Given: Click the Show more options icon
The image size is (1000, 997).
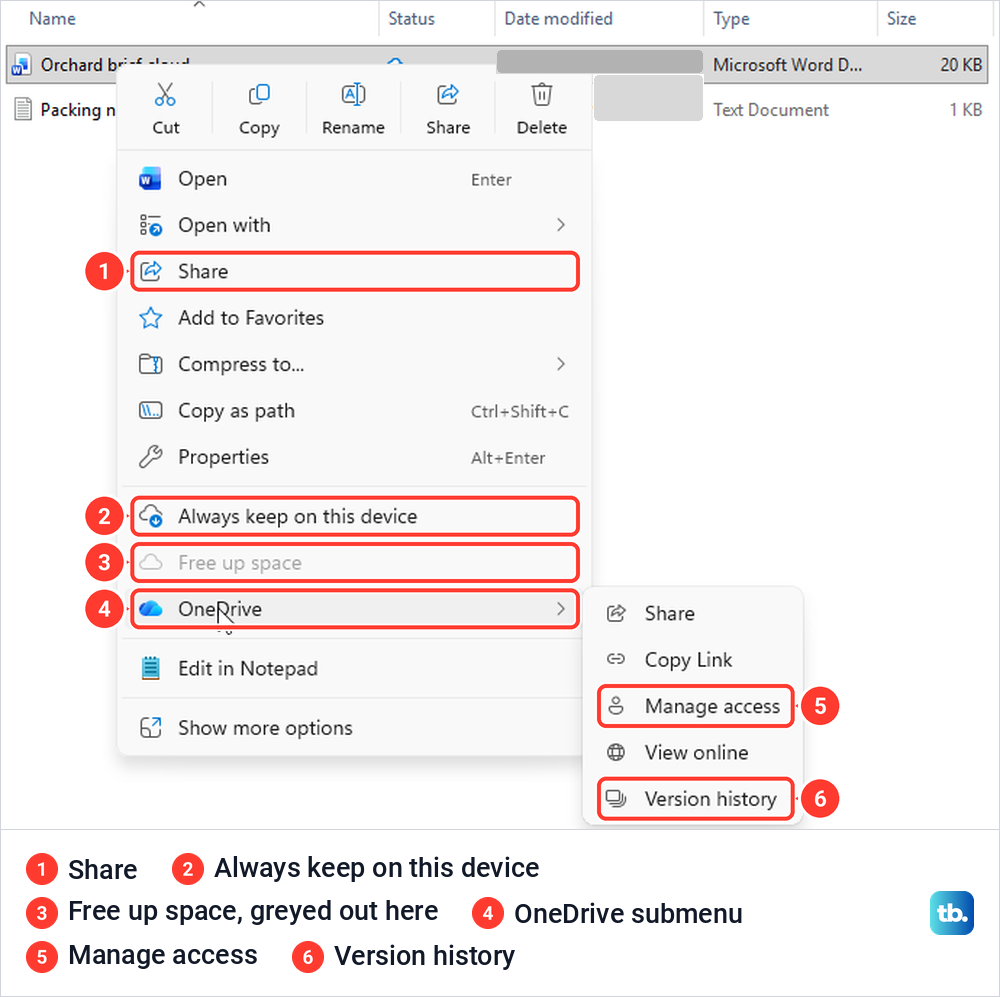Looking at the screenshot, I should pos(151,727).
